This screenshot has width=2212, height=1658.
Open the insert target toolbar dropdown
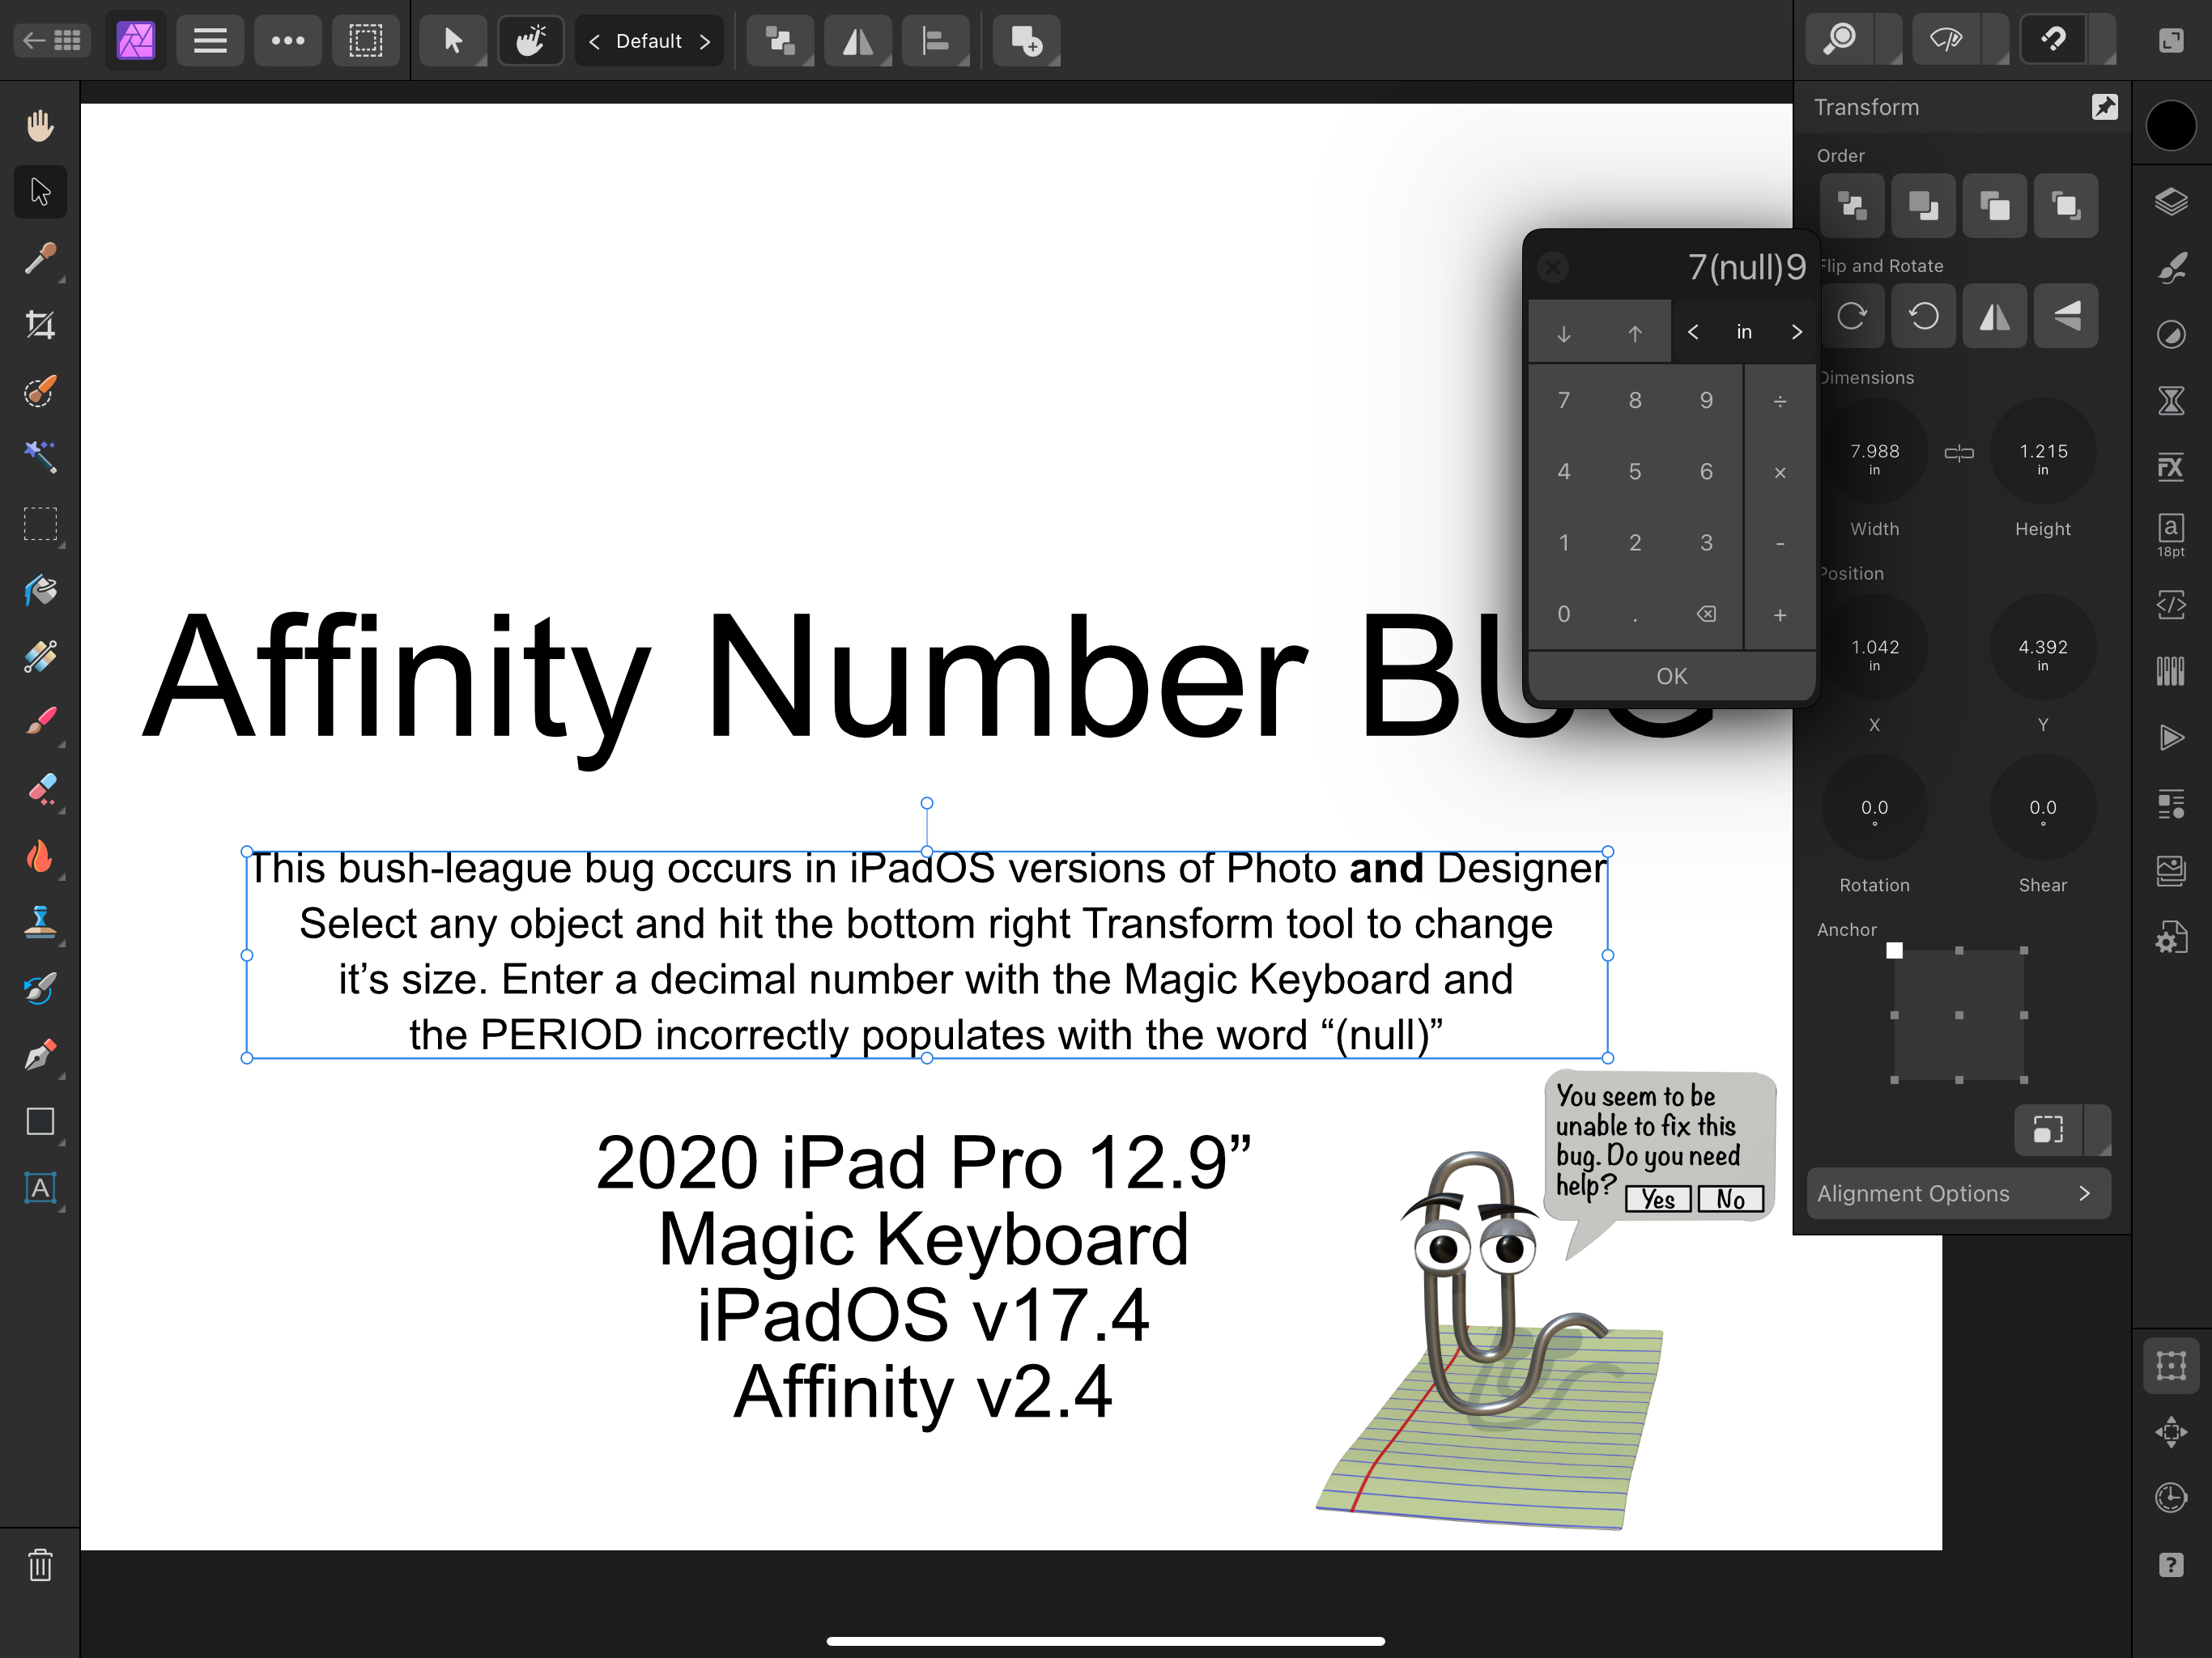(1026, 41)
